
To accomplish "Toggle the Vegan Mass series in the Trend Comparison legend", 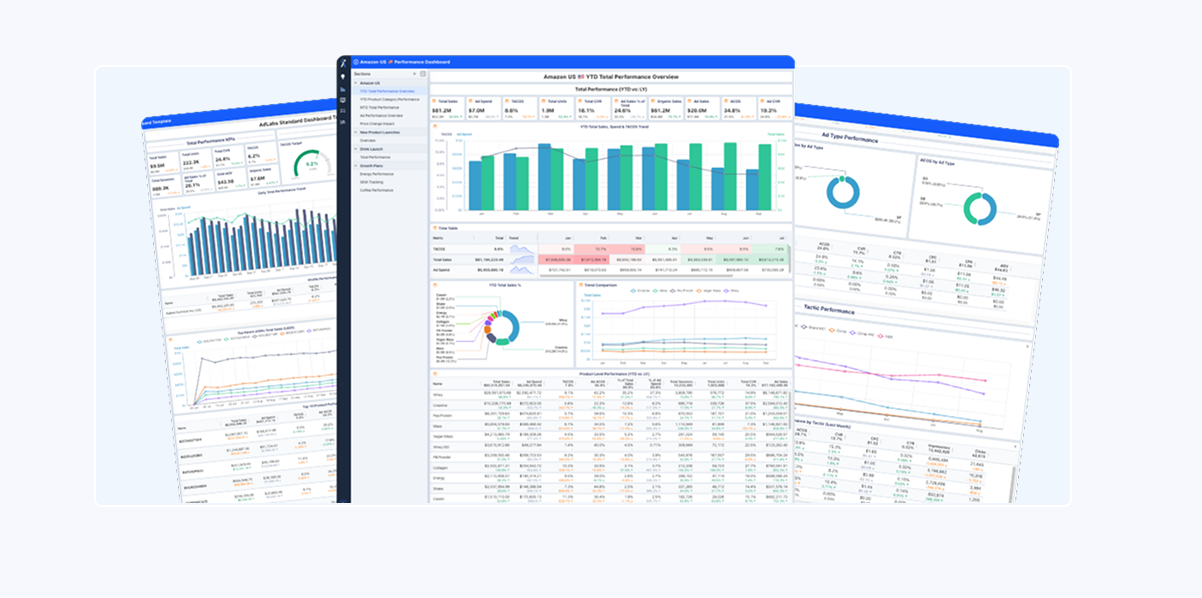I will tap(708, 290).
